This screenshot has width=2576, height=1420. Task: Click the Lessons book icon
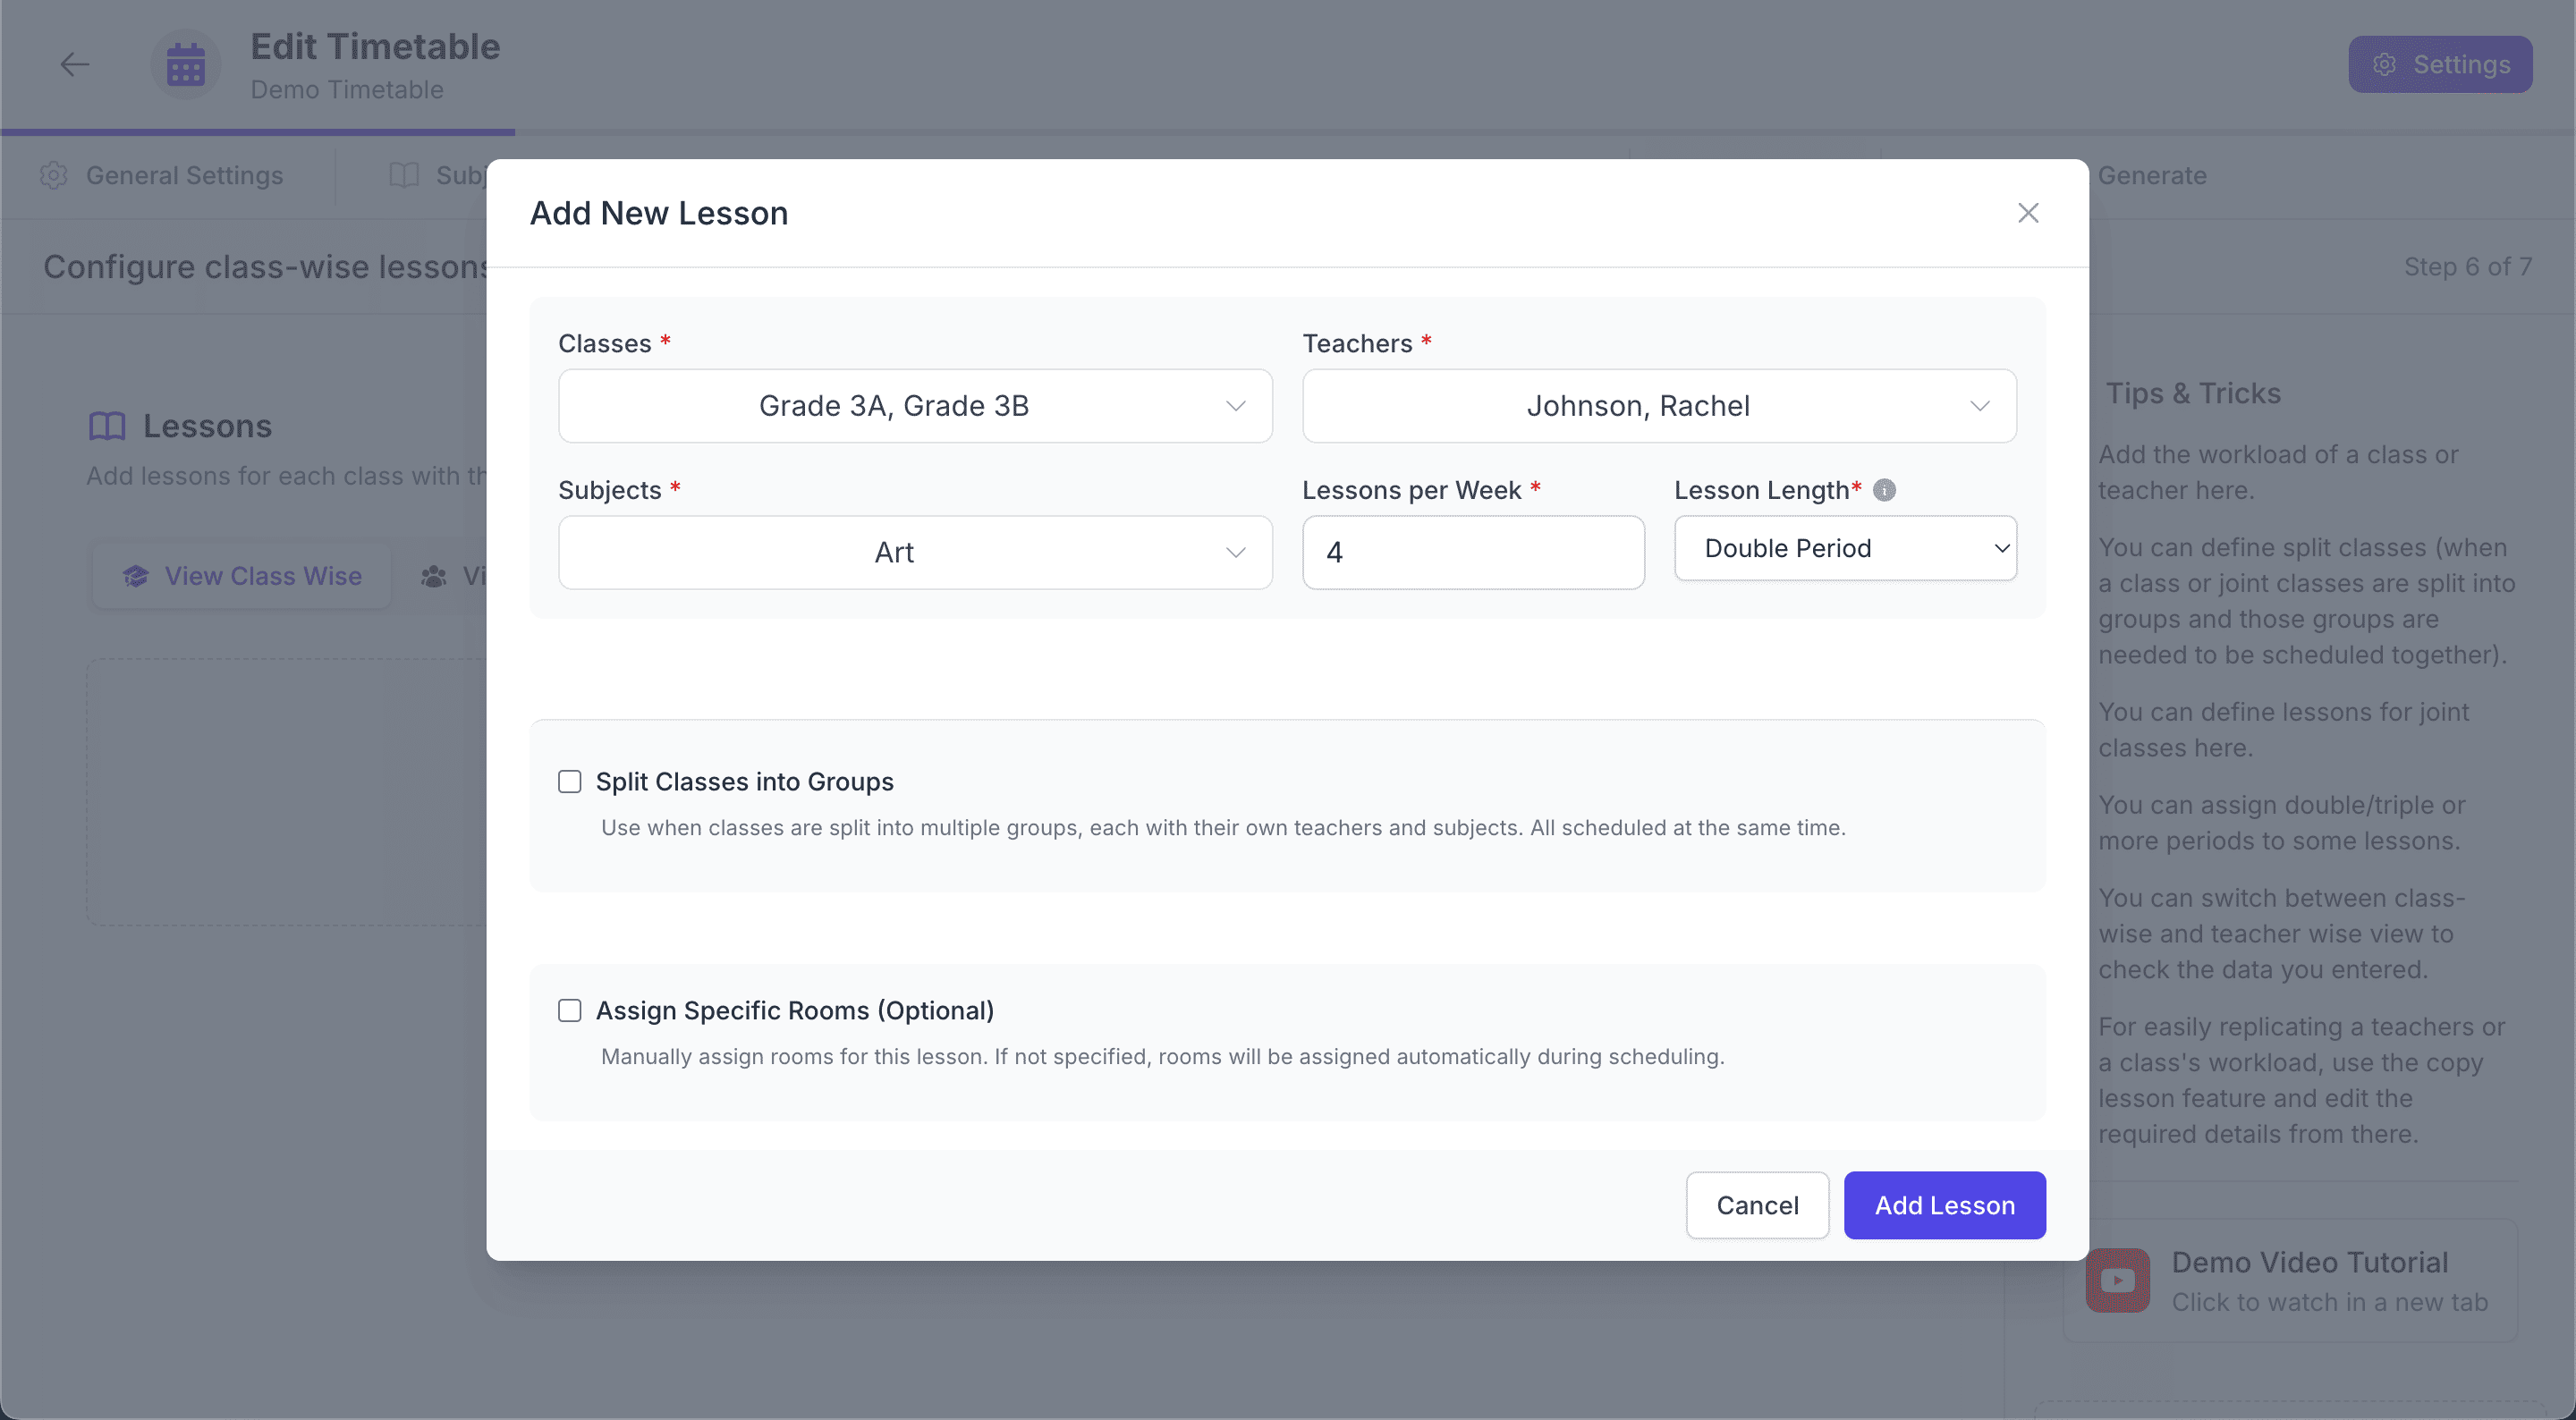point(107,427)
